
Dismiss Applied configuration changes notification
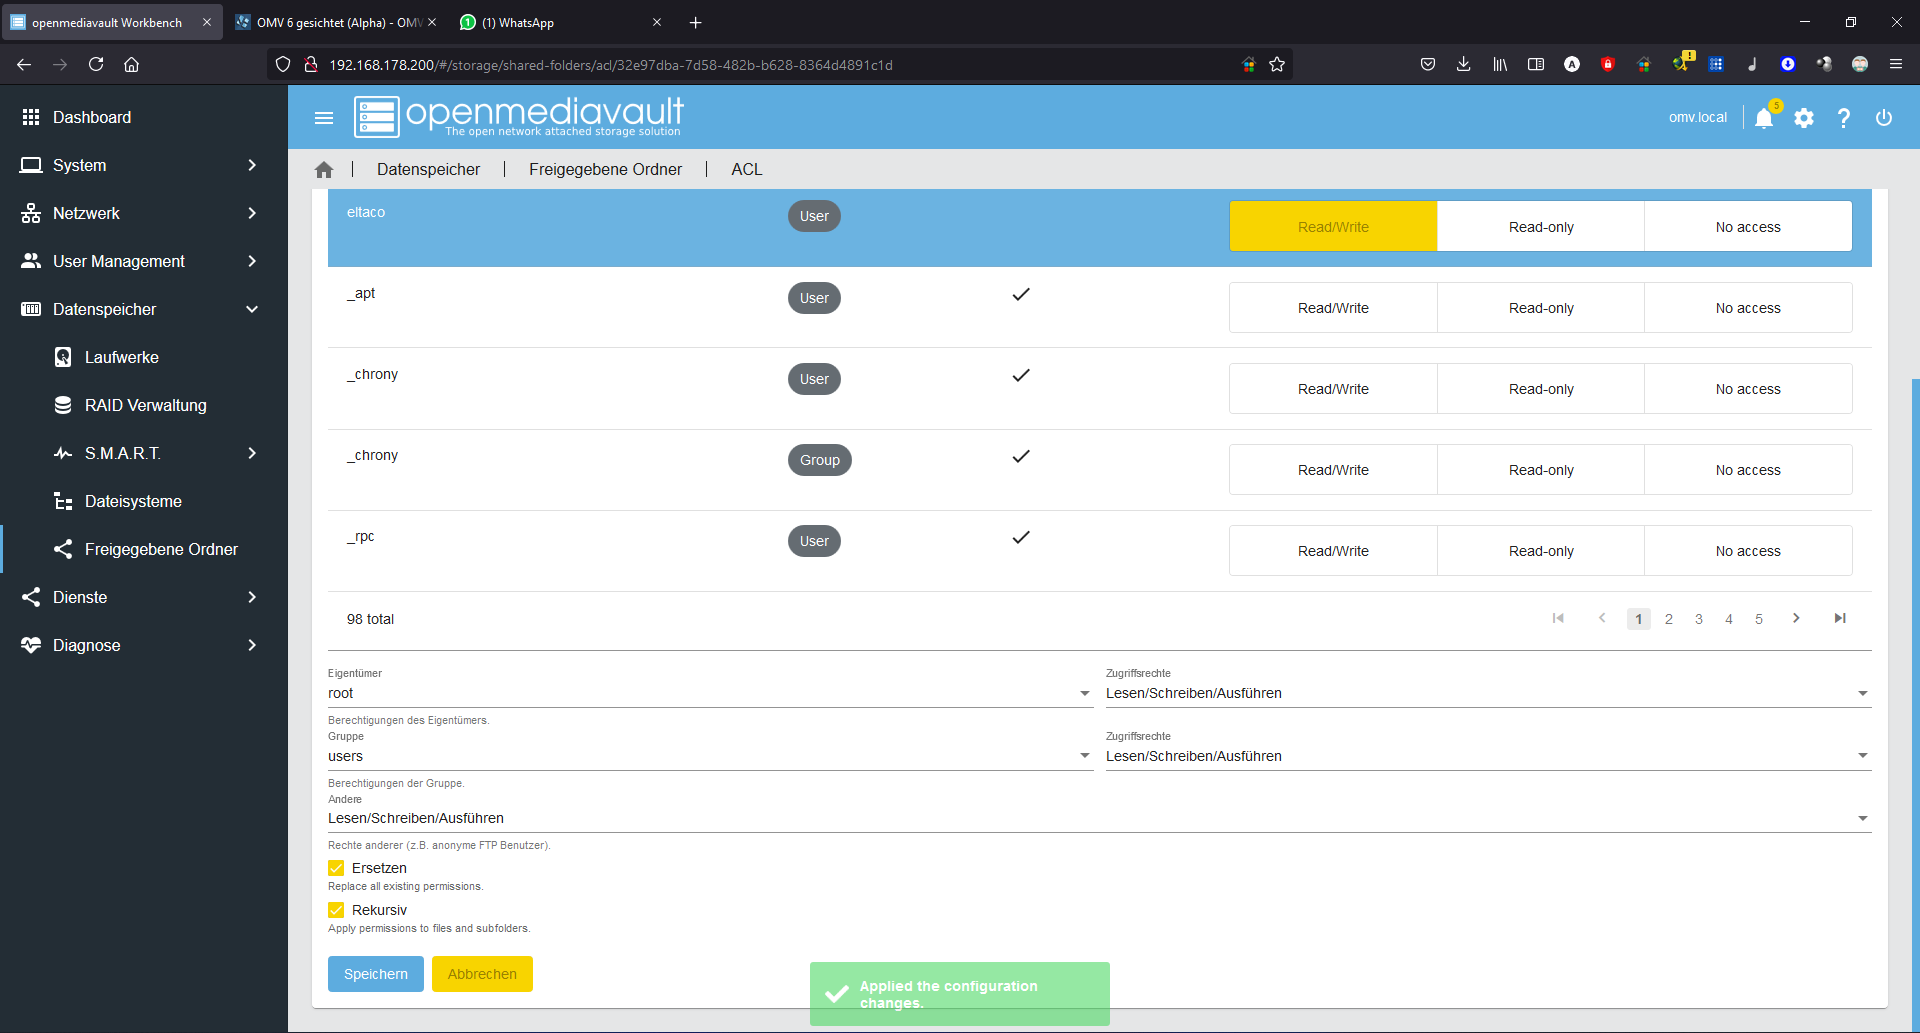pyautogui.click(x=960, y=994)
